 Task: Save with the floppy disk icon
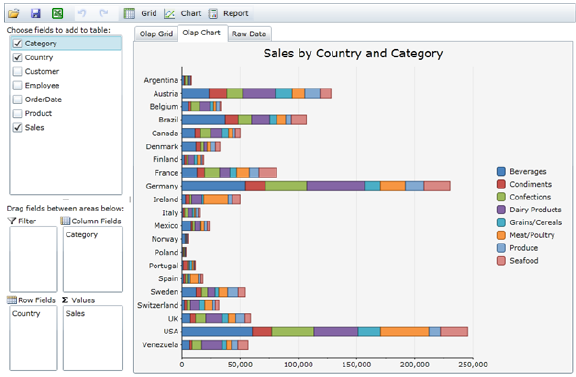36,14
